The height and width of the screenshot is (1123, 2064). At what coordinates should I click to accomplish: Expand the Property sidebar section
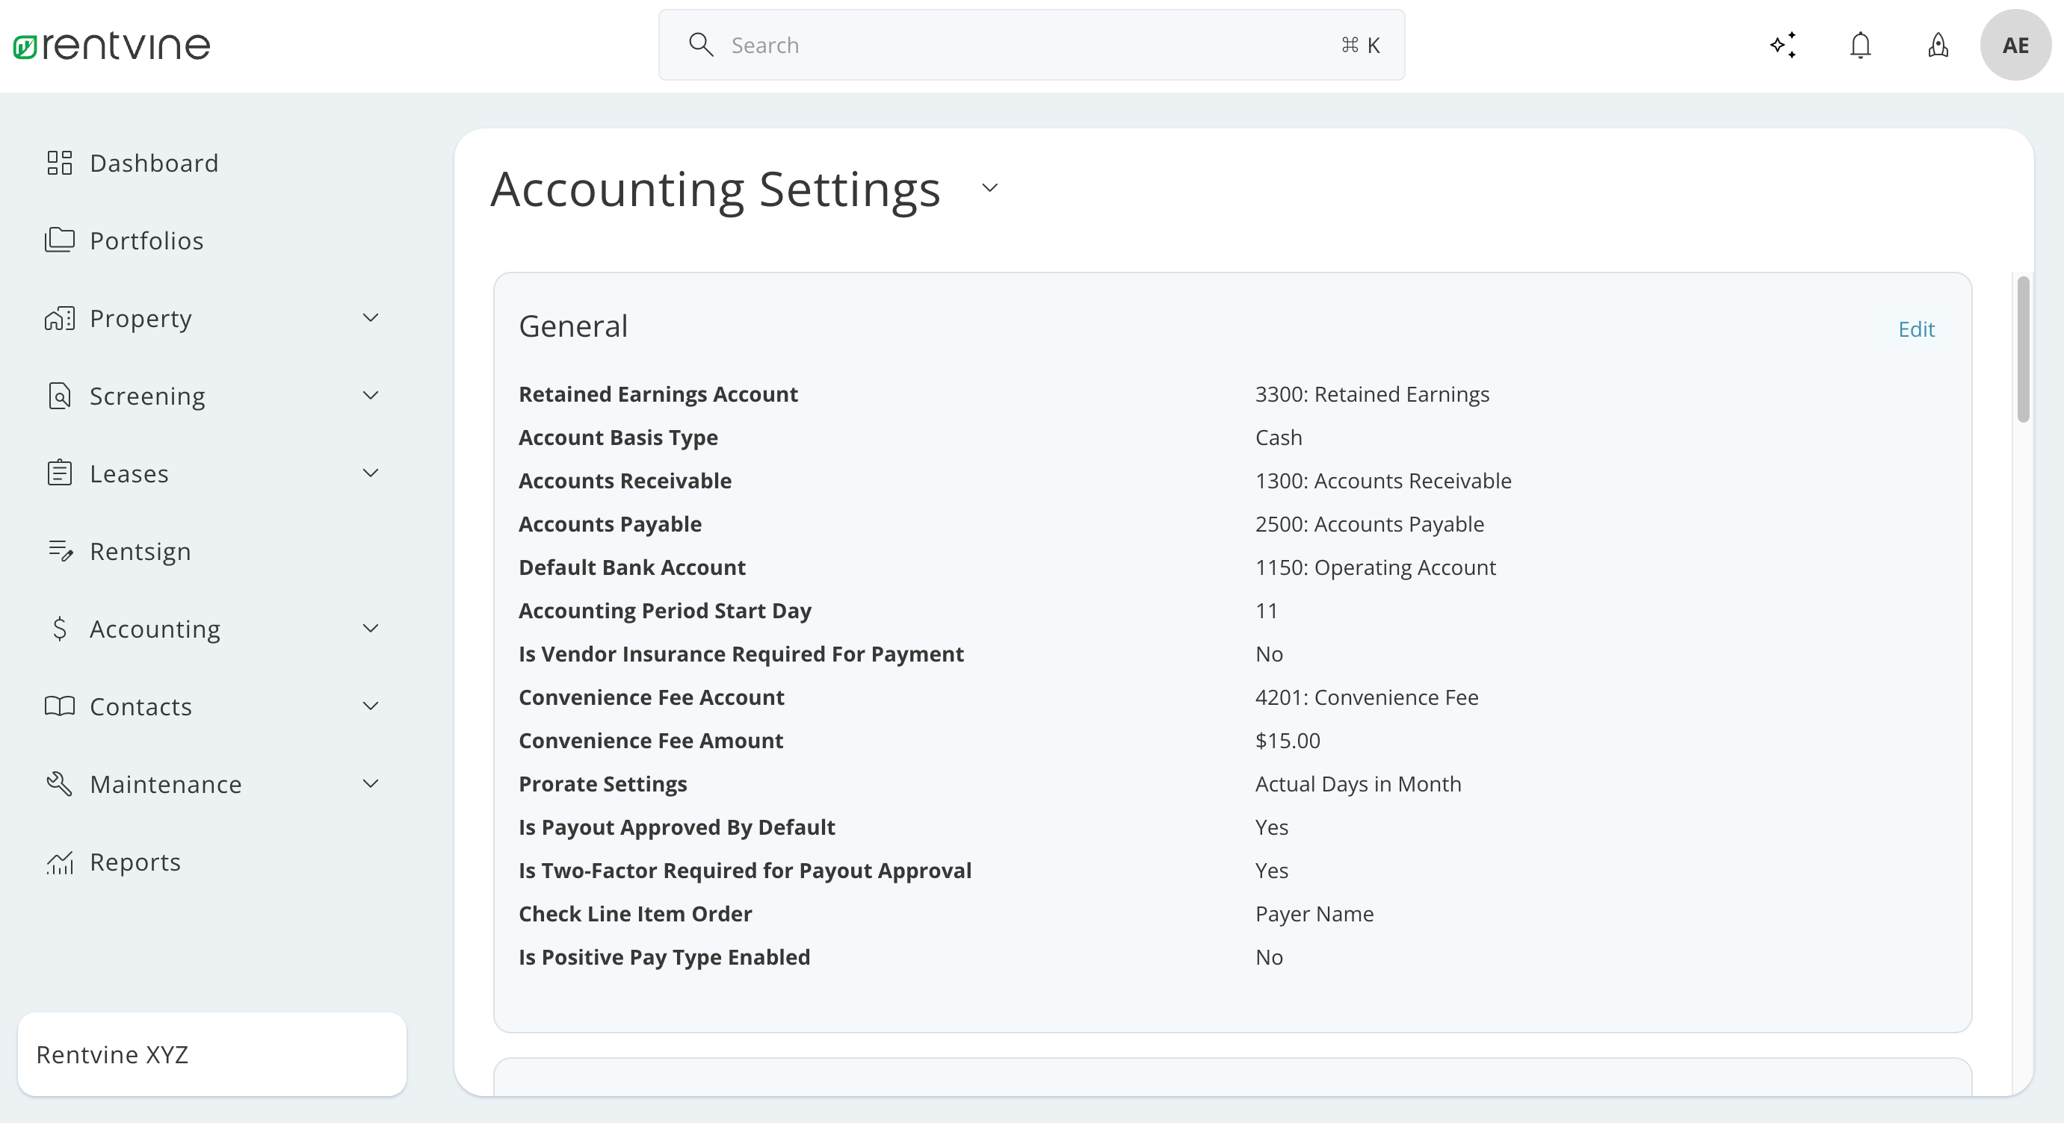(x=371, y=317)
